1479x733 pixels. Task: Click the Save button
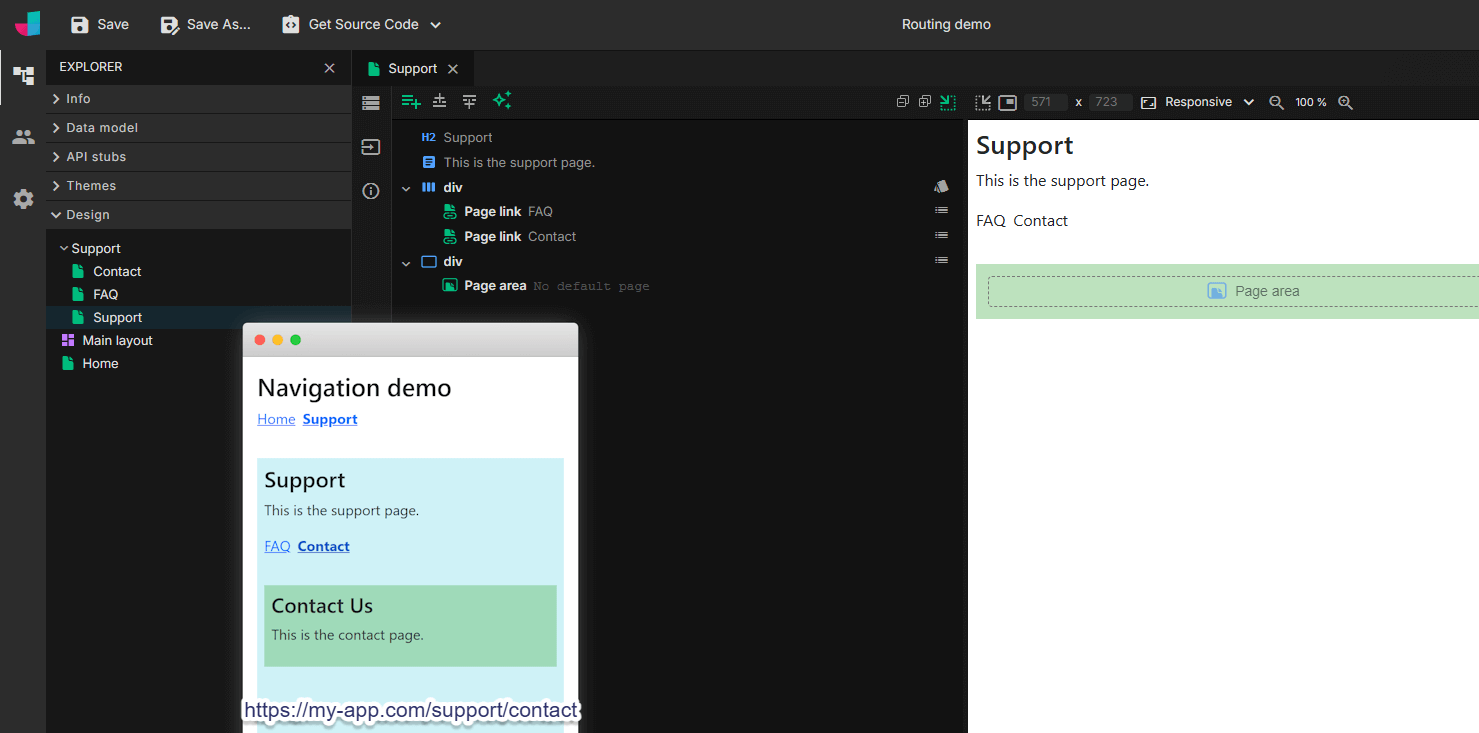(x=100, y=24)
